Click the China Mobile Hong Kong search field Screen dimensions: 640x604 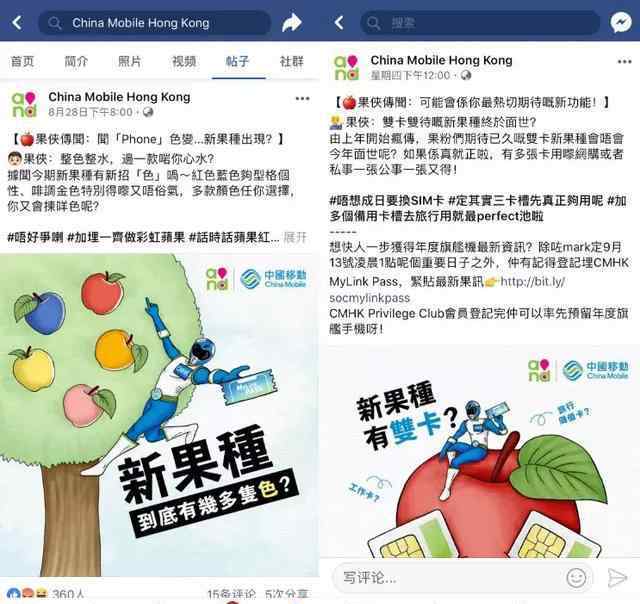click(154, 23)
